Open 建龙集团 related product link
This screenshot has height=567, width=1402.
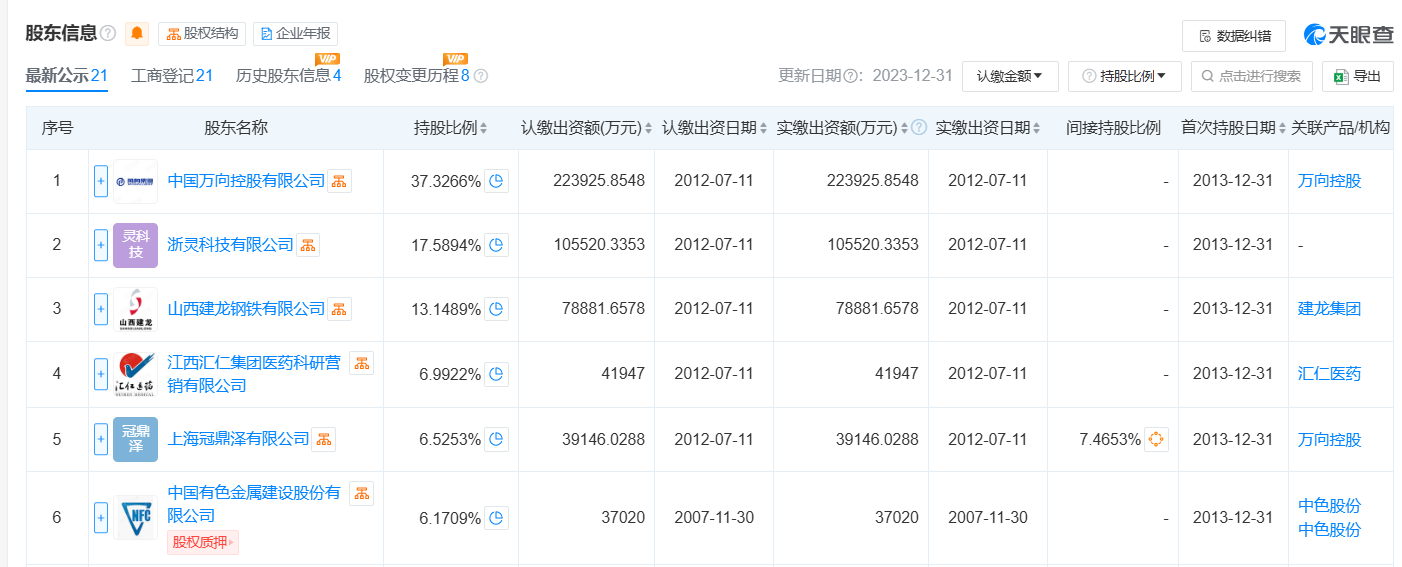pos(1329,309)
